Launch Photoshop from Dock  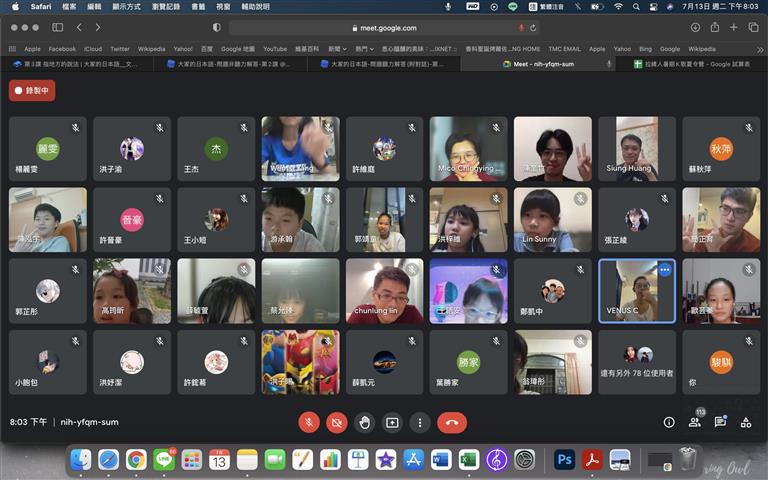click(564, 460)
